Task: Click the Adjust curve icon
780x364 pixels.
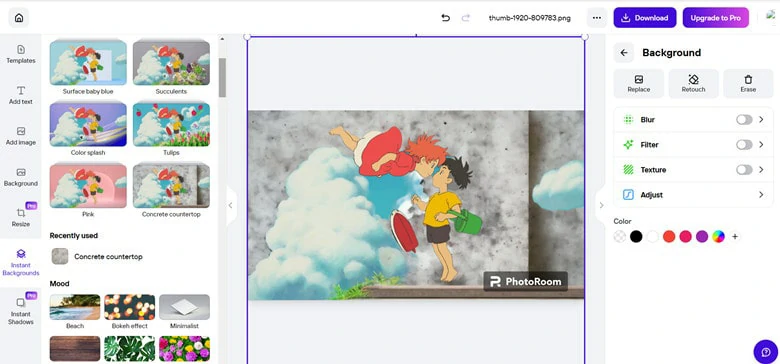Action: point(628,195)
